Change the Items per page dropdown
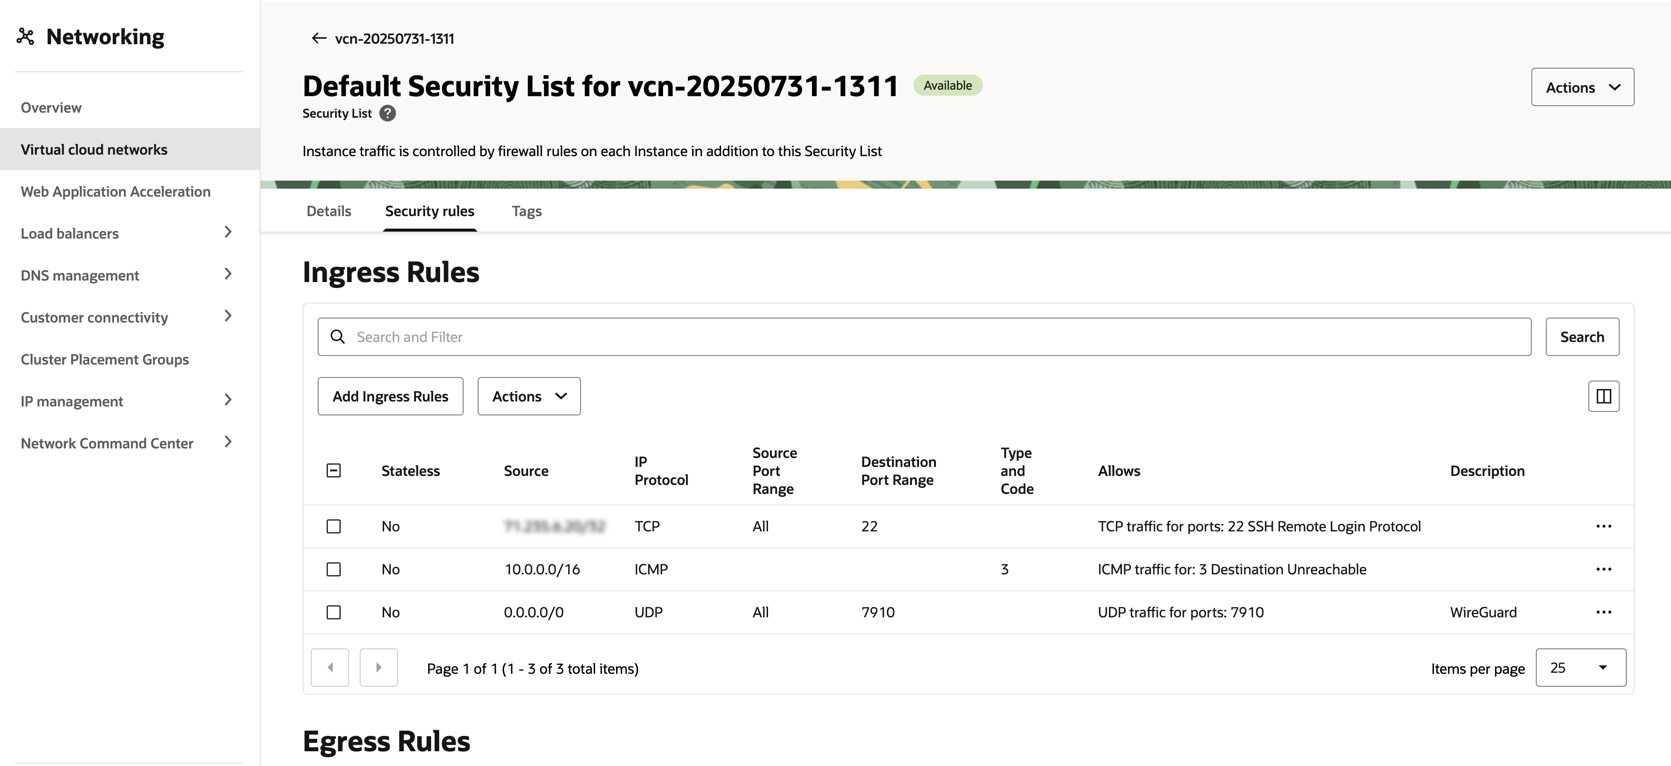 click(1580, 667)
